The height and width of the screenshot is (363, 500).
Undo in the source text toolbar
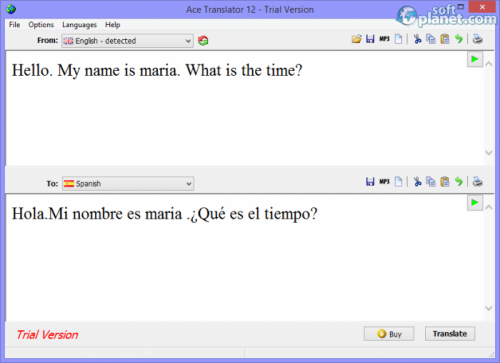point(459,39)
